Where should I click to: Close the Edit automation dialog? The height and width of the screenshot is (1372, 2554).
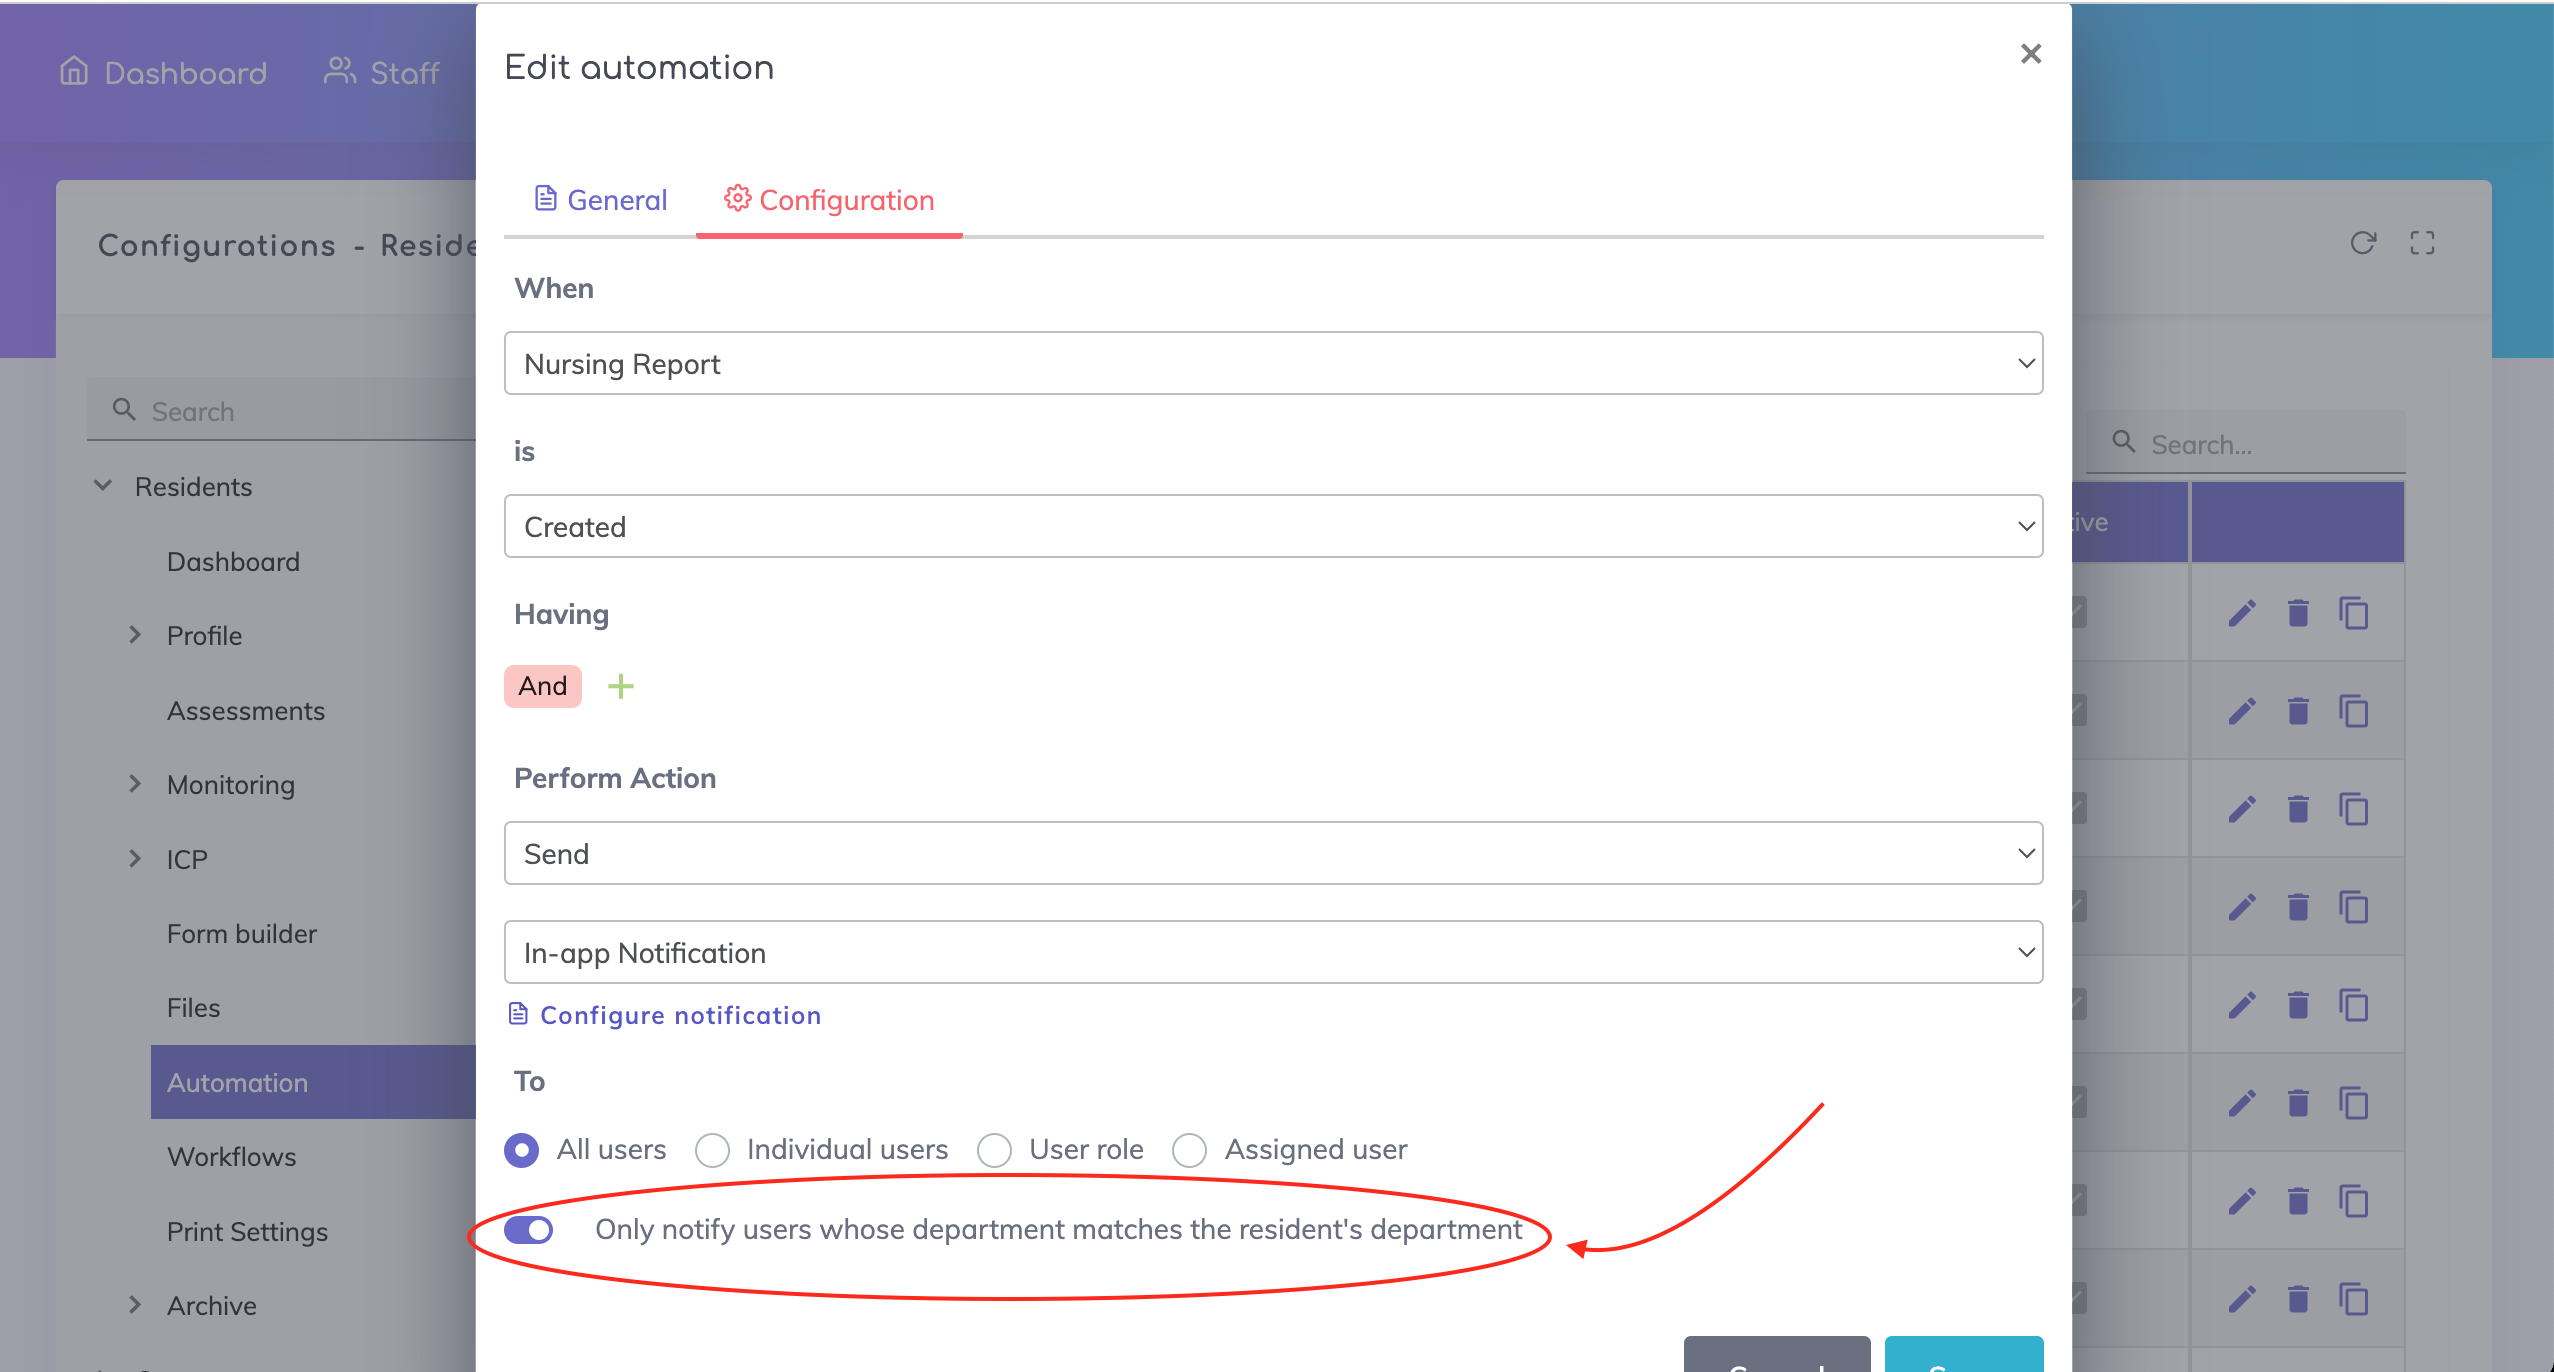(2030, 54)
